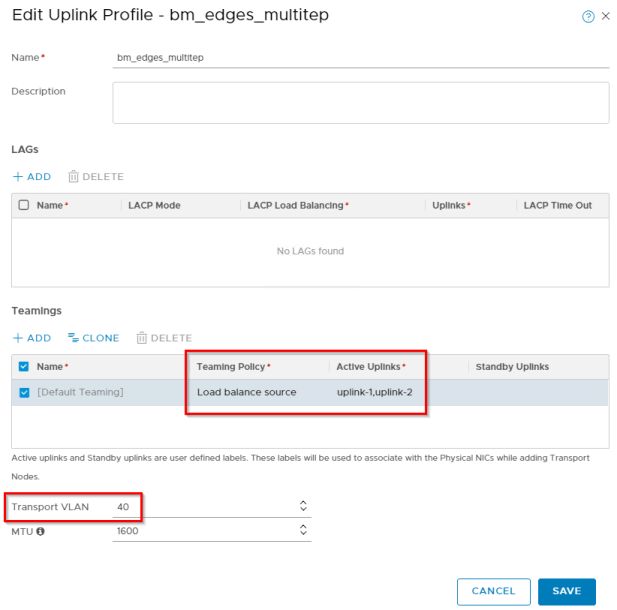Image resolution: width=617 pixels, height=610 pixels.
Task: Close the Edit Uplink Profile dialog
Action: click(x=605, y=17)
